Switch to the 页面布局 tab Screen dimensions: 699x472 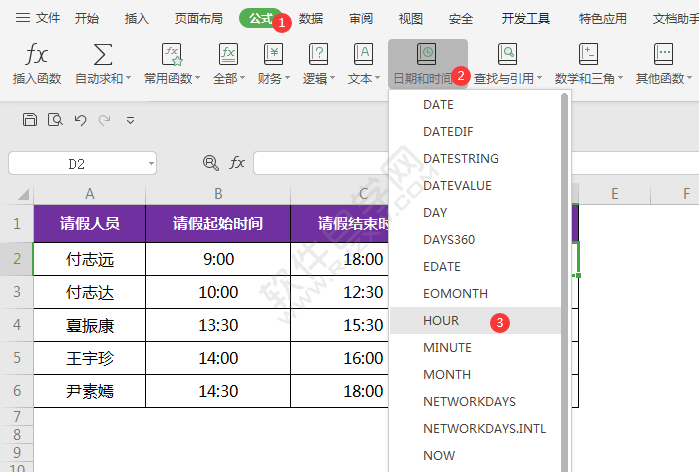[x=198, y=18]
